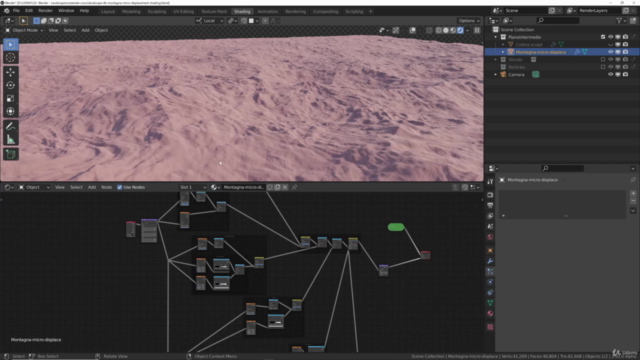Switch to wireframe viewport shading
The image size is (640, 360).
(438, 30)
